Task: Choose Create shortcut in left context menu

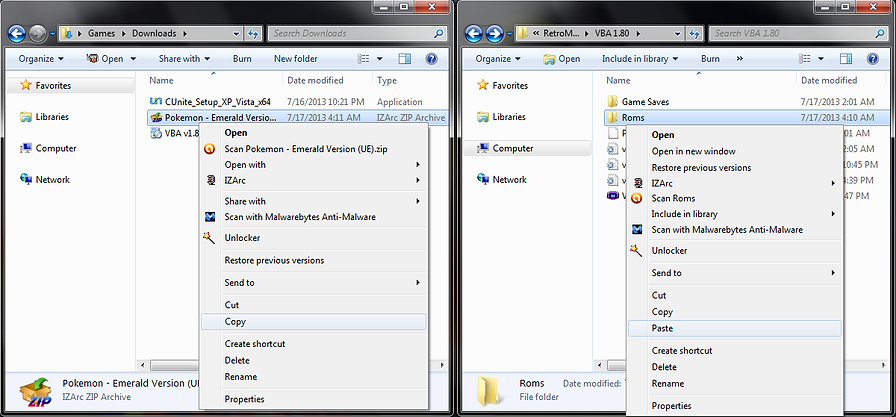Action: coord(314,344)
